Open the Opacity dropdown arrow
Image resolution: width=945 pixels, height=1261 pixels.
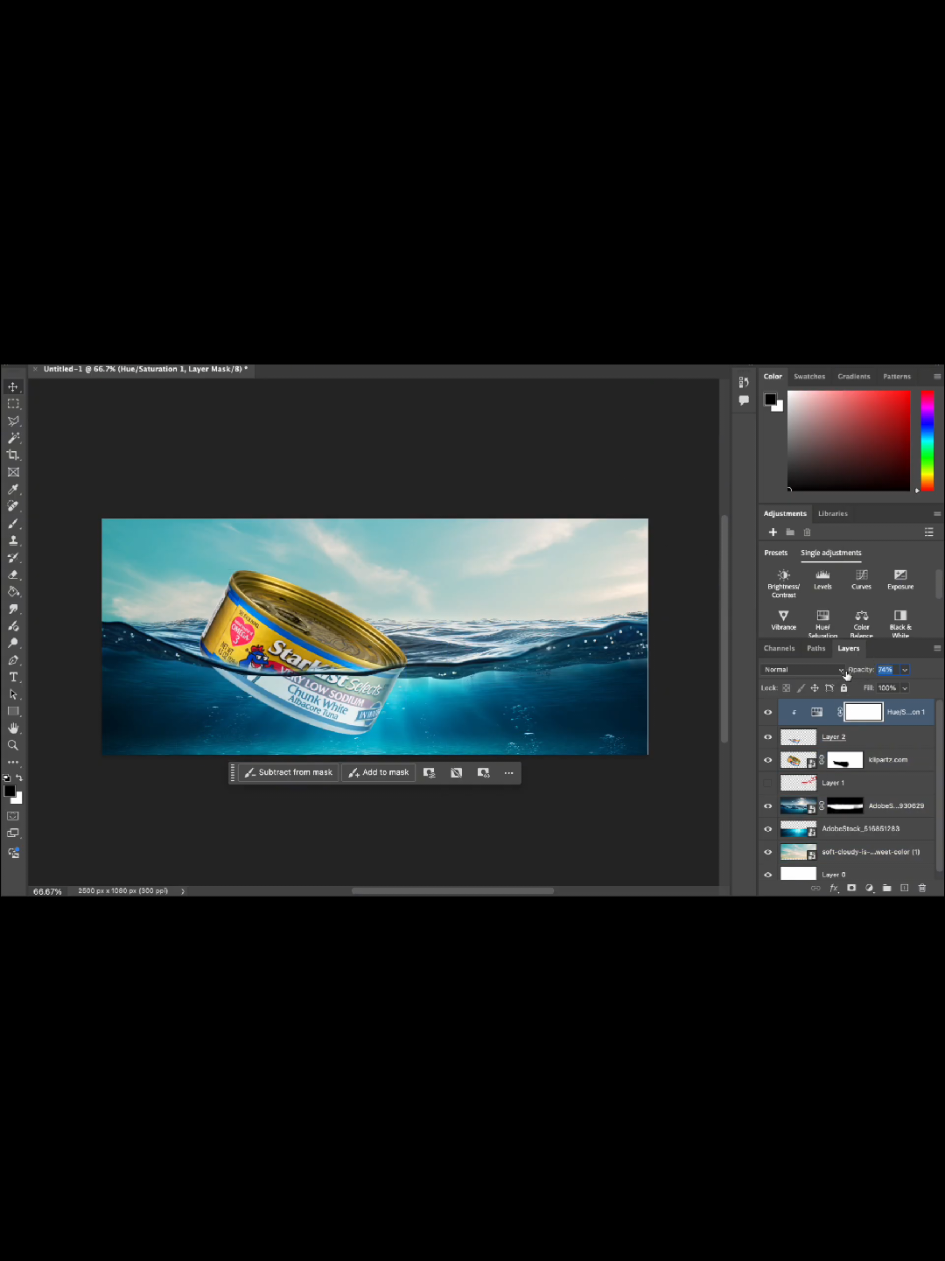click(905, 670)
